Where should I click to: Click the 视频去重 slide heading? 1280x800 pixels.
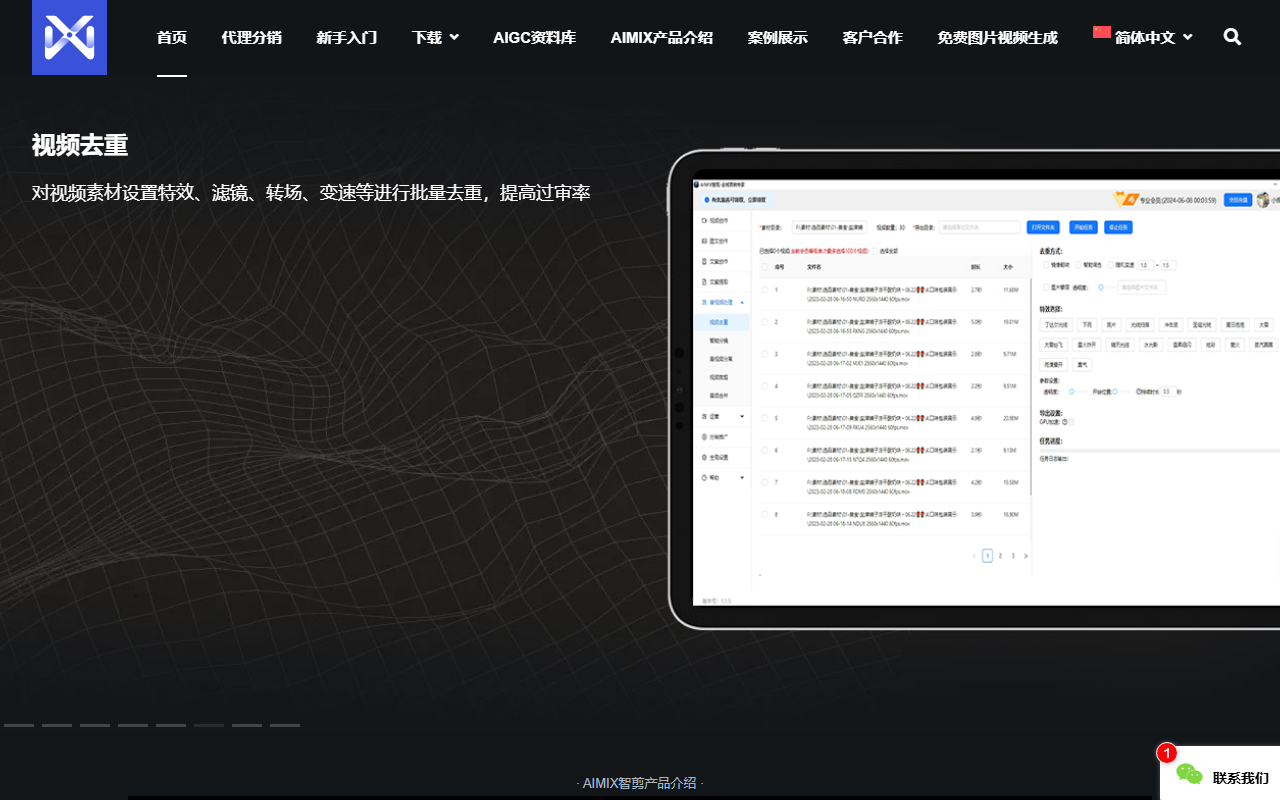pos(80,145)
